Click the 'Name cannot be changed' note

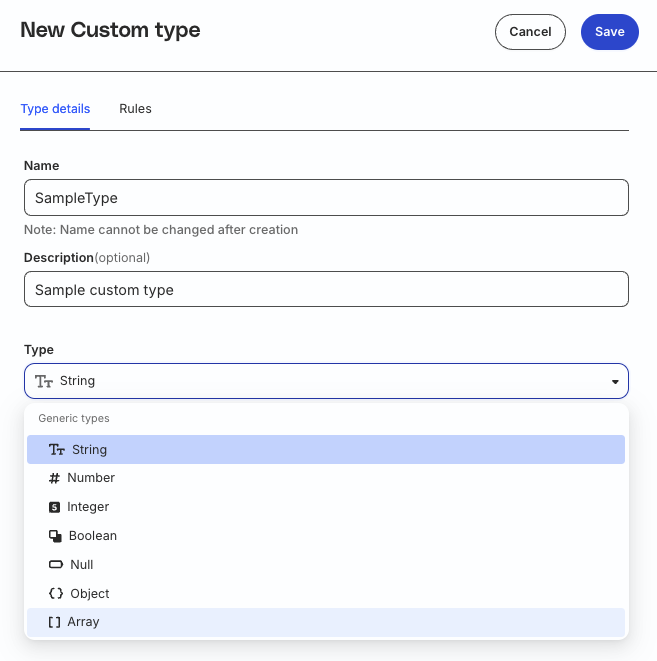tap(161, 230)
